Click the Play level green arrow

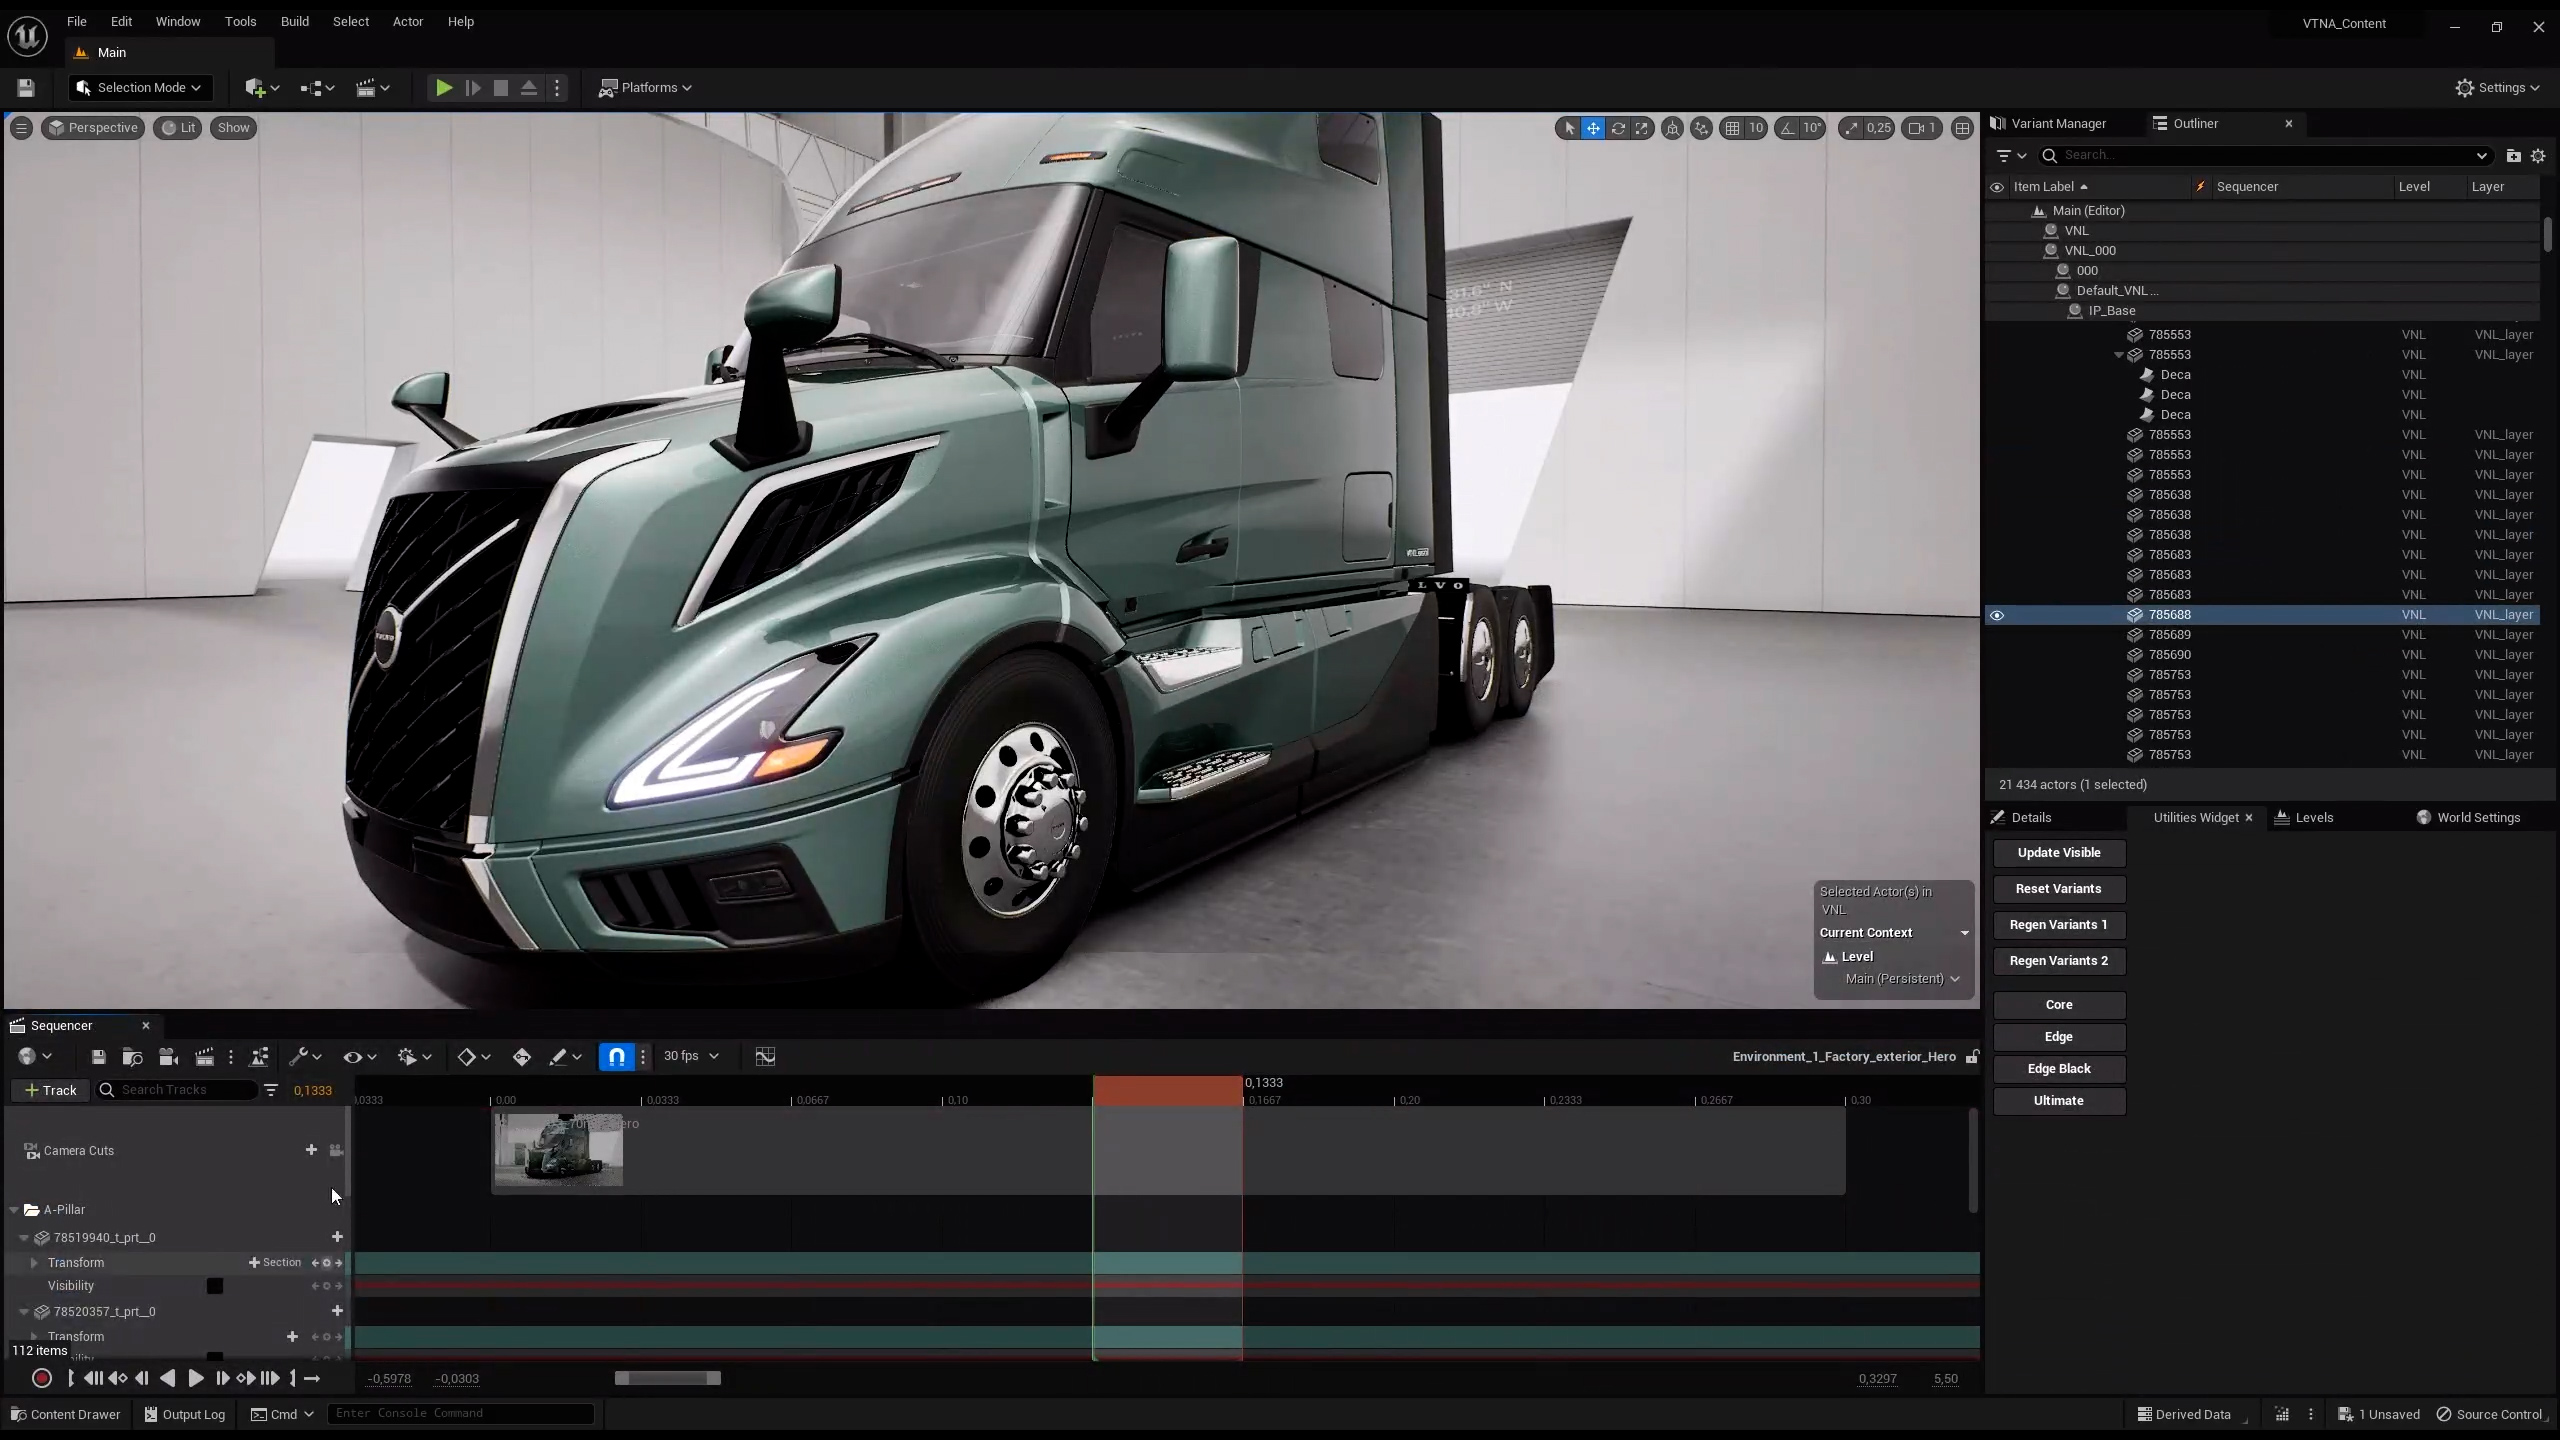point(444,88)
